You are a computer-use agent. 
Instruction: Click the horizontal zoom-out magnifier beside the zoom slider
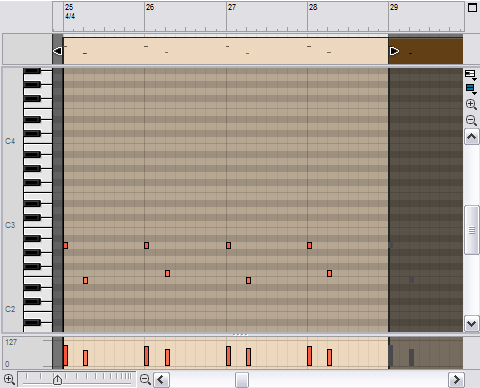pyautogui.click(x=145, y=379)
